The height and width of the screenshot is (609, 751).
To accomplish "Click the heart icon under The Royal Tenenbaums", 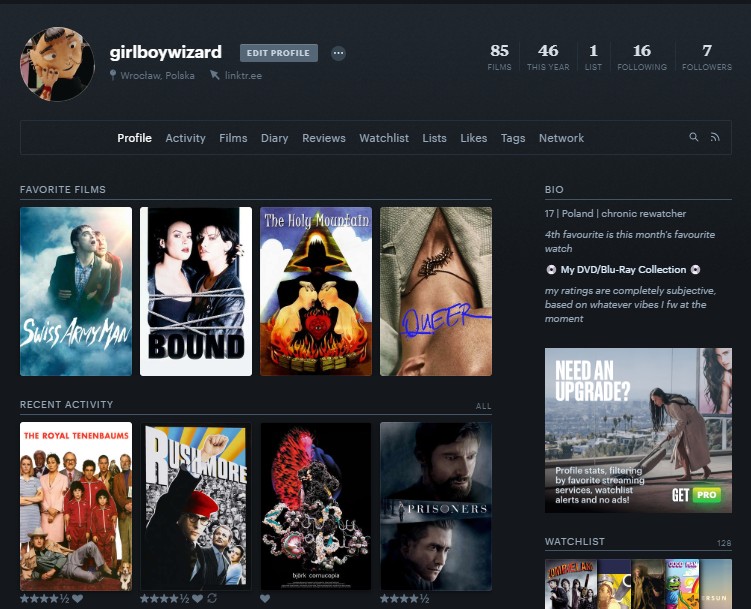I will 78,599.
